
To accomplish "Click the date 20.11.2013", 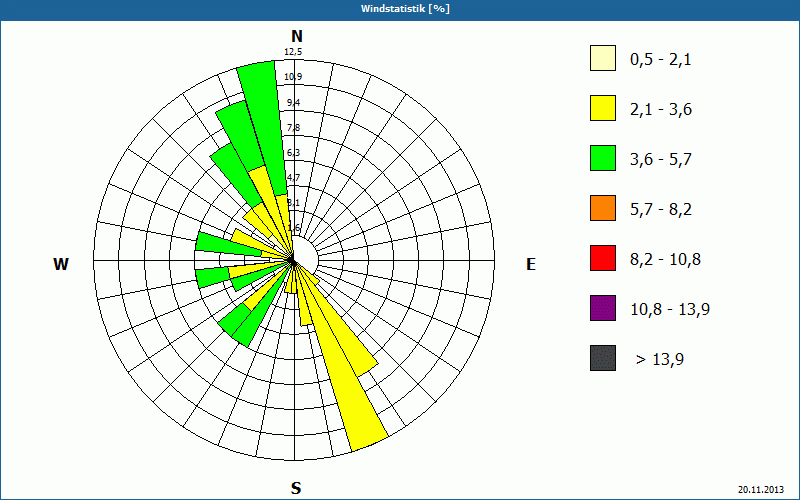I will click(x=760, y=489).
